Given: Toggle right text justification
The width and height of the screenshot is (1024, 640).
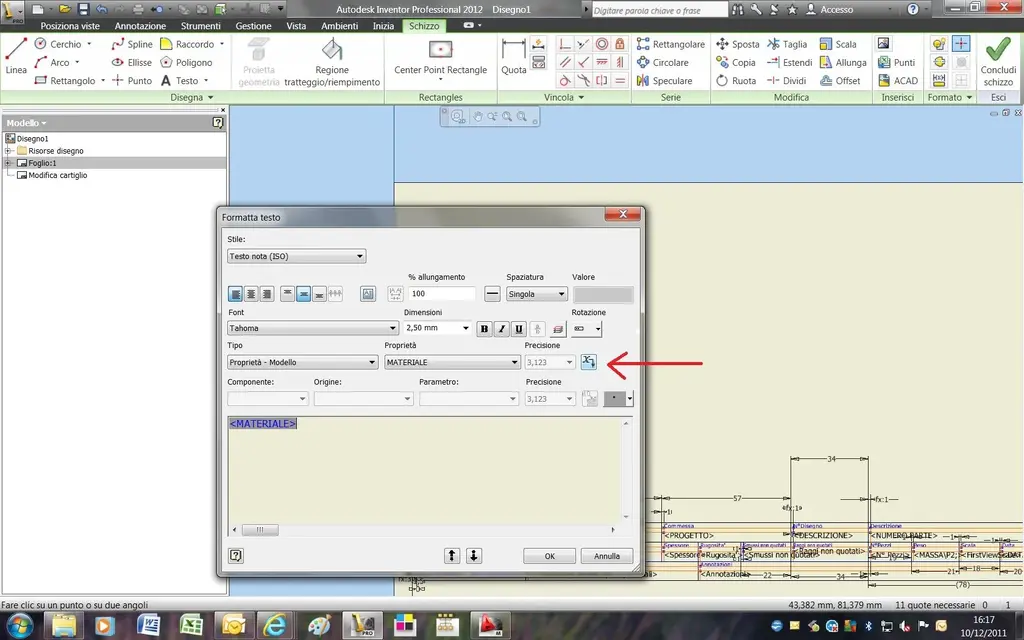Looking at the screenshot, I should tap(266, 294).
